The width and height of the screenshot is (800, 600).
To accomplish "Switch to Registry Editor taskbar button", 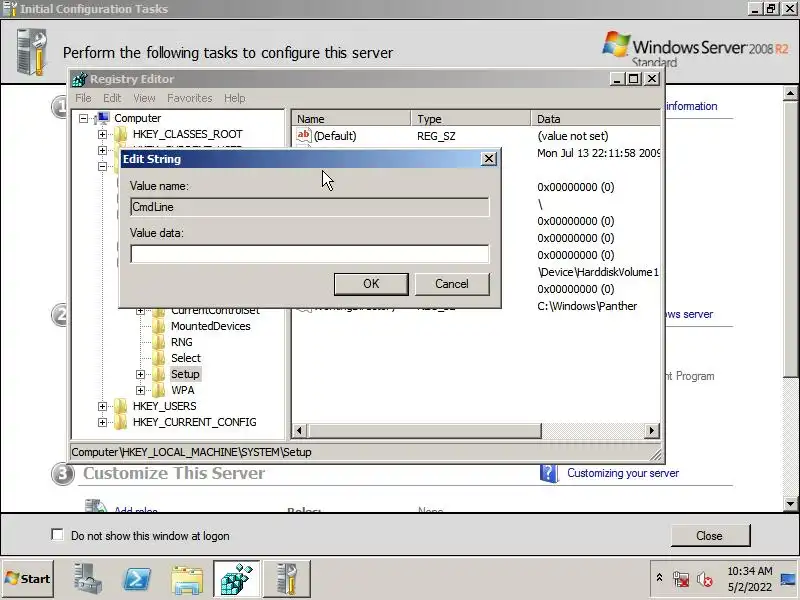I will point(237,579).
